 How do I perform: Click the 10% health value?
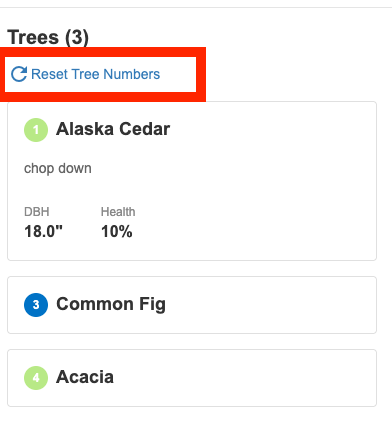click(x=117, y=231)
